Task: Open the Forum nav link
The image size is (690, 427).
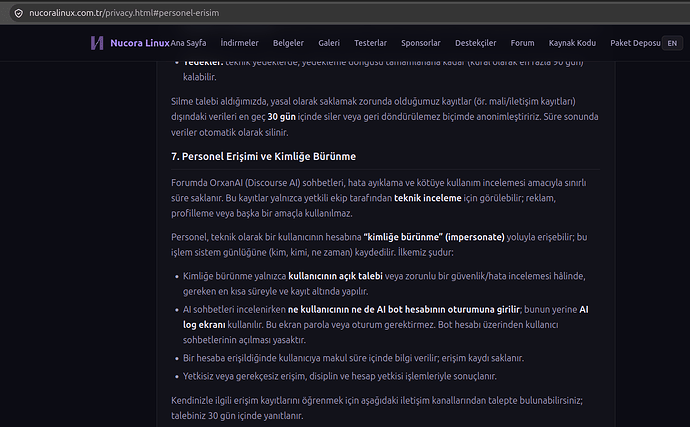Action: click(522, 43)
